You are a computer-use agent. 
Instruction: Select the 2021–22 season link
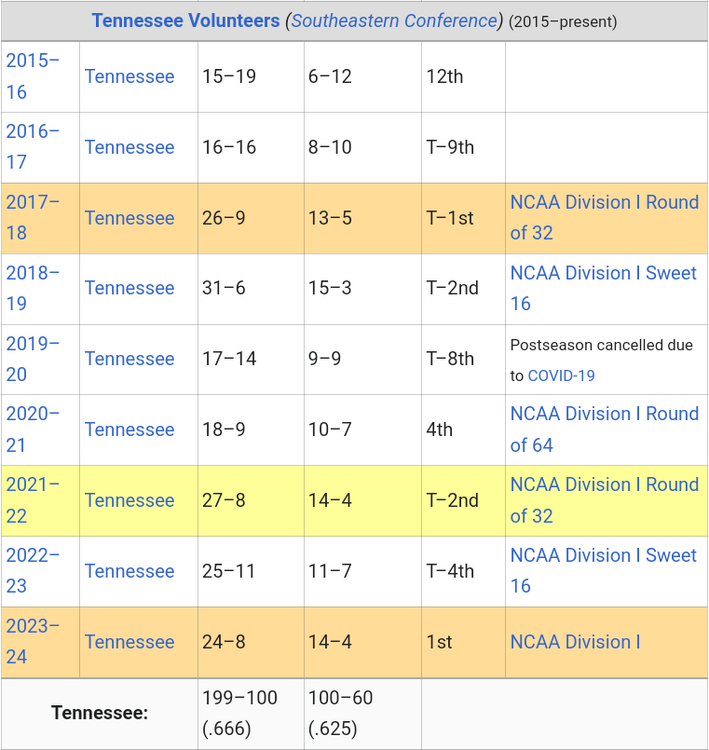coord(32,500)
